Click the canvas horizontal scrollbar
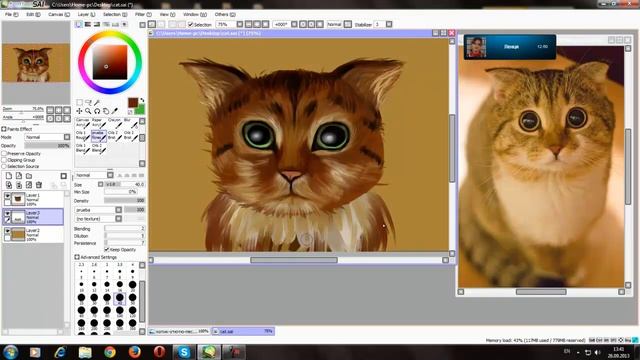640x360 pixels. (x=294, y=260)
